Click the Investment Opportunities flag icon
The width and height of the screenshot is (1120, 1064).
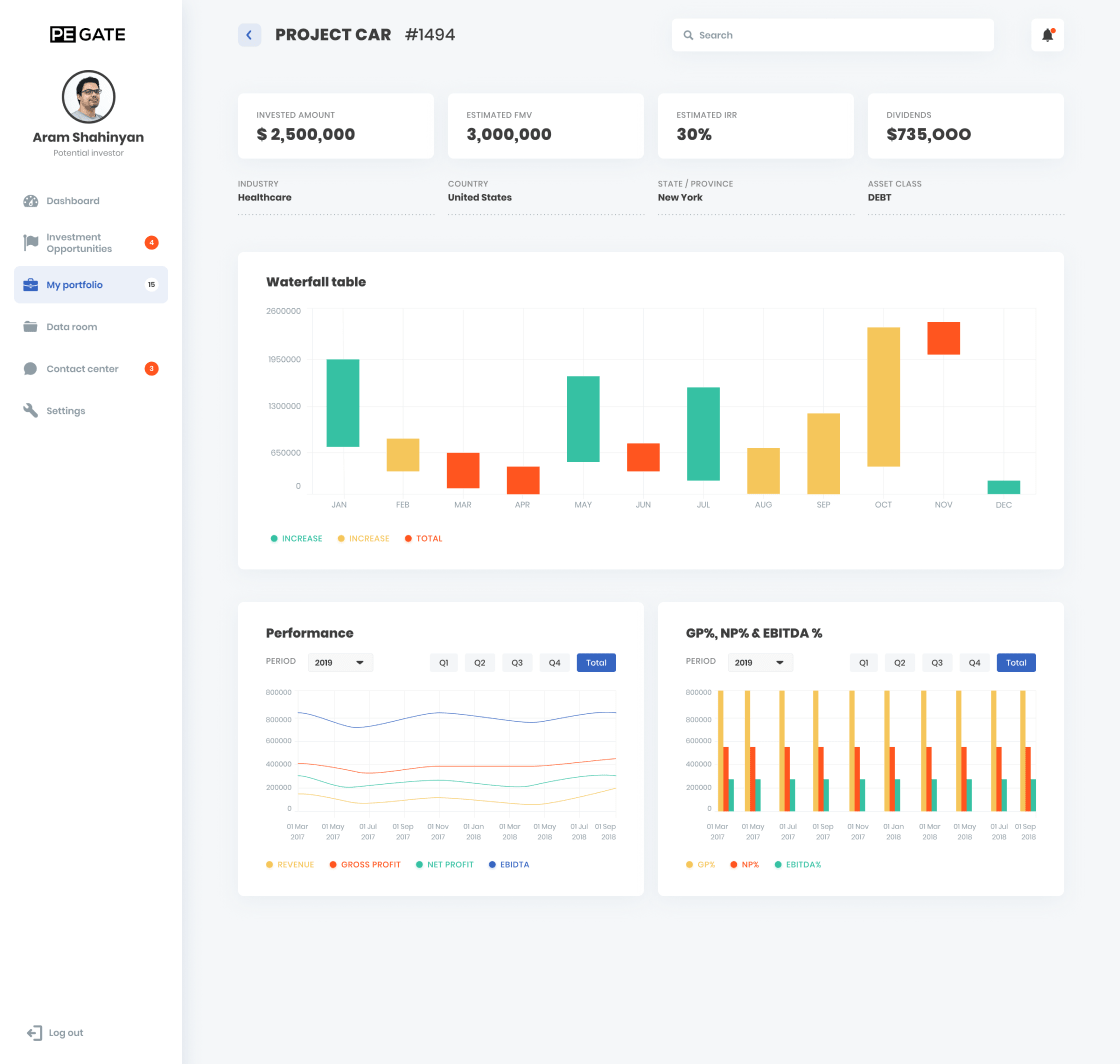30,243
